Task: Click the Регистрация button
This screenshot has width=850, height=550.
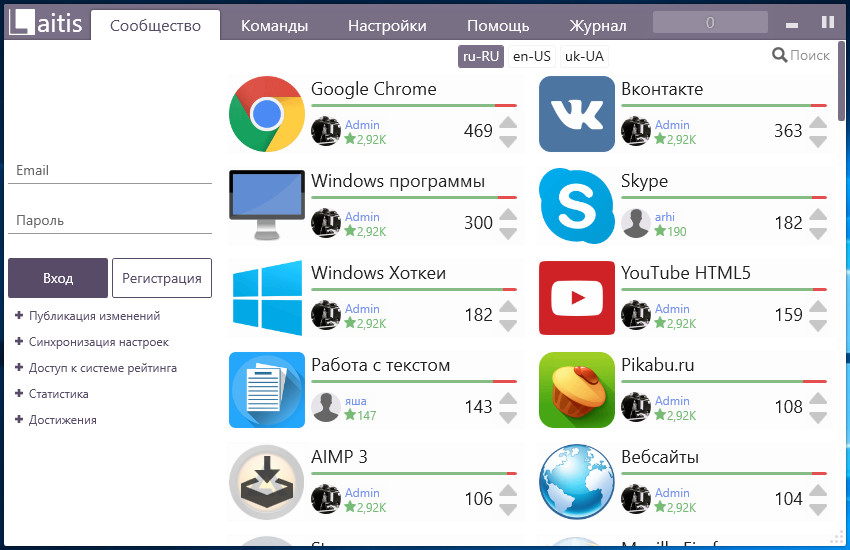Action: tap(162, 278)
